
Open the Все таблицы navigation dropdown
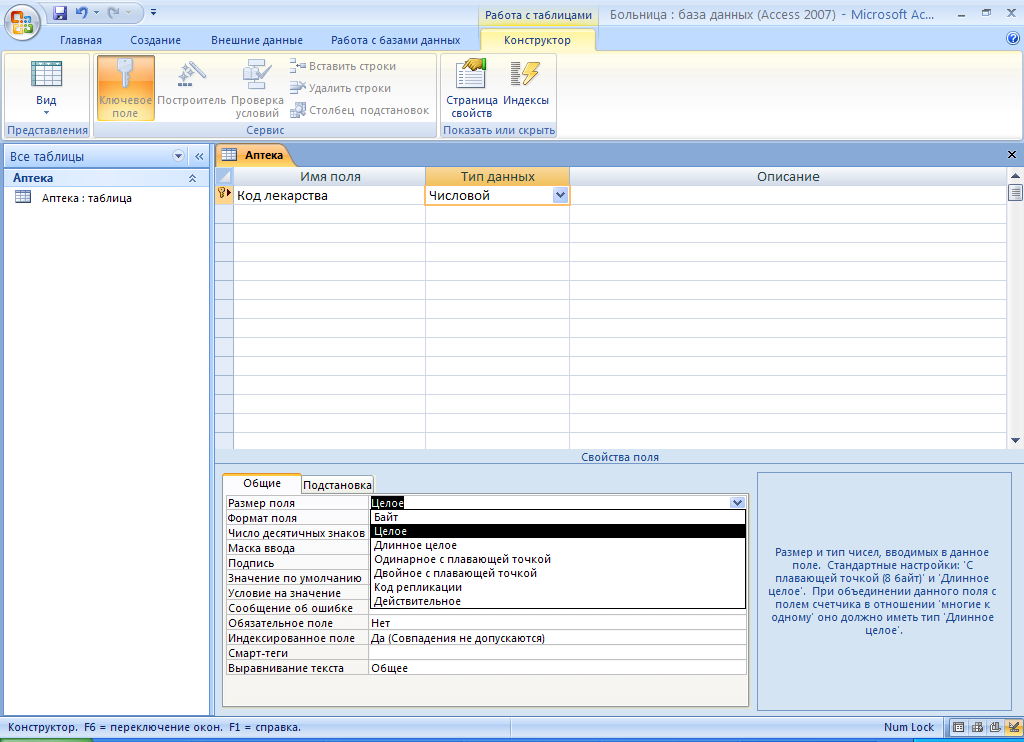(x=178, y=156)
